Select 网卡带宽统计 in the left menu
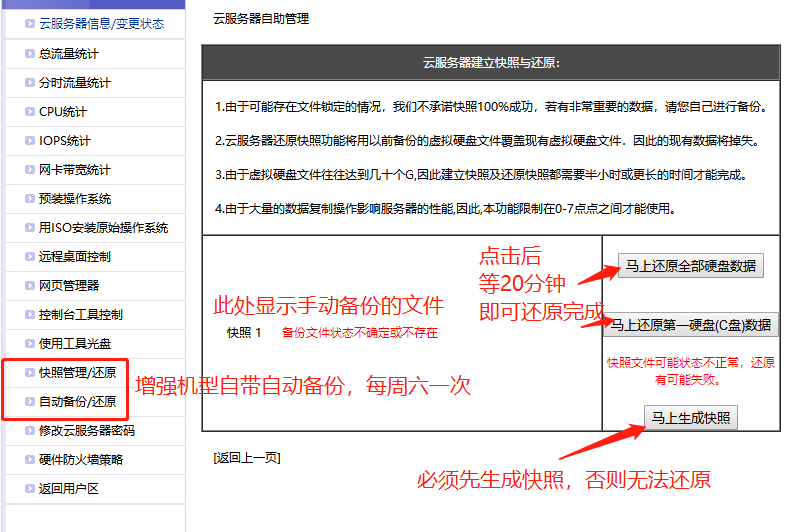The width and height of the screenshot is (800, 532). tap(74, 169)
